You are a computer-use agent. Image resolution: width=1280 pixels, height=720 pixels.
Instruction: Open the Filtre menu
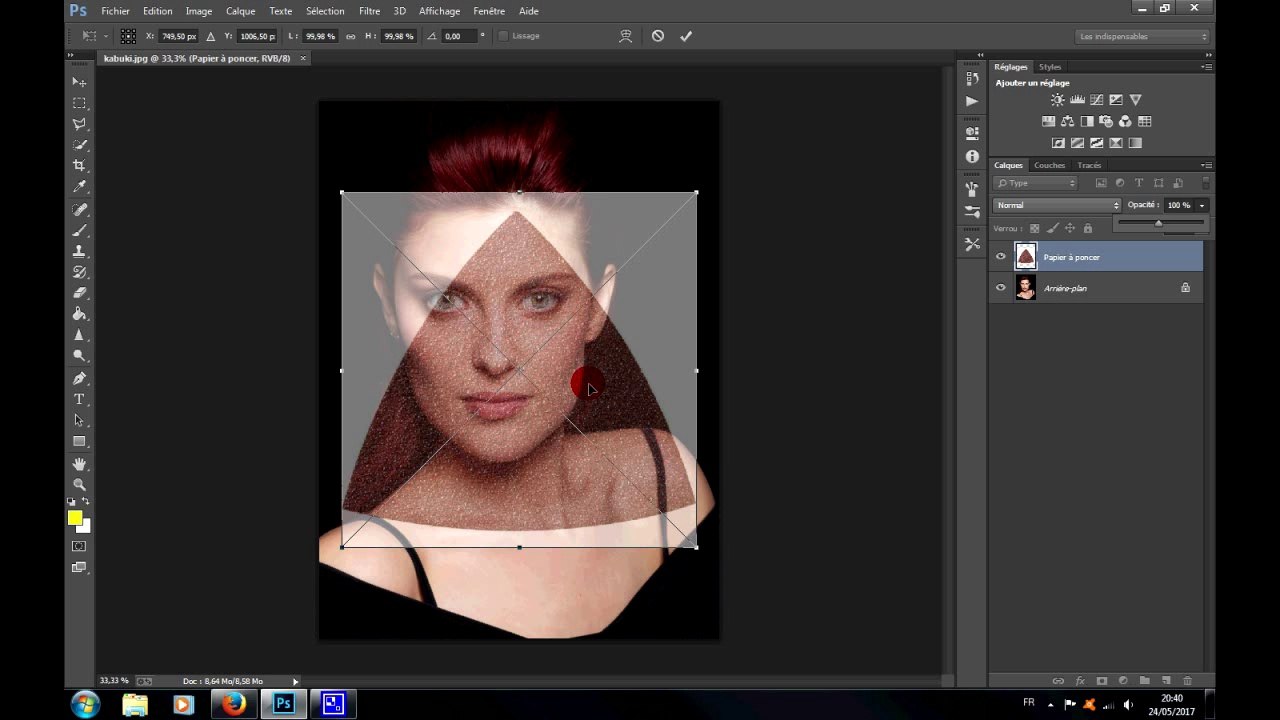coord(369,11)
